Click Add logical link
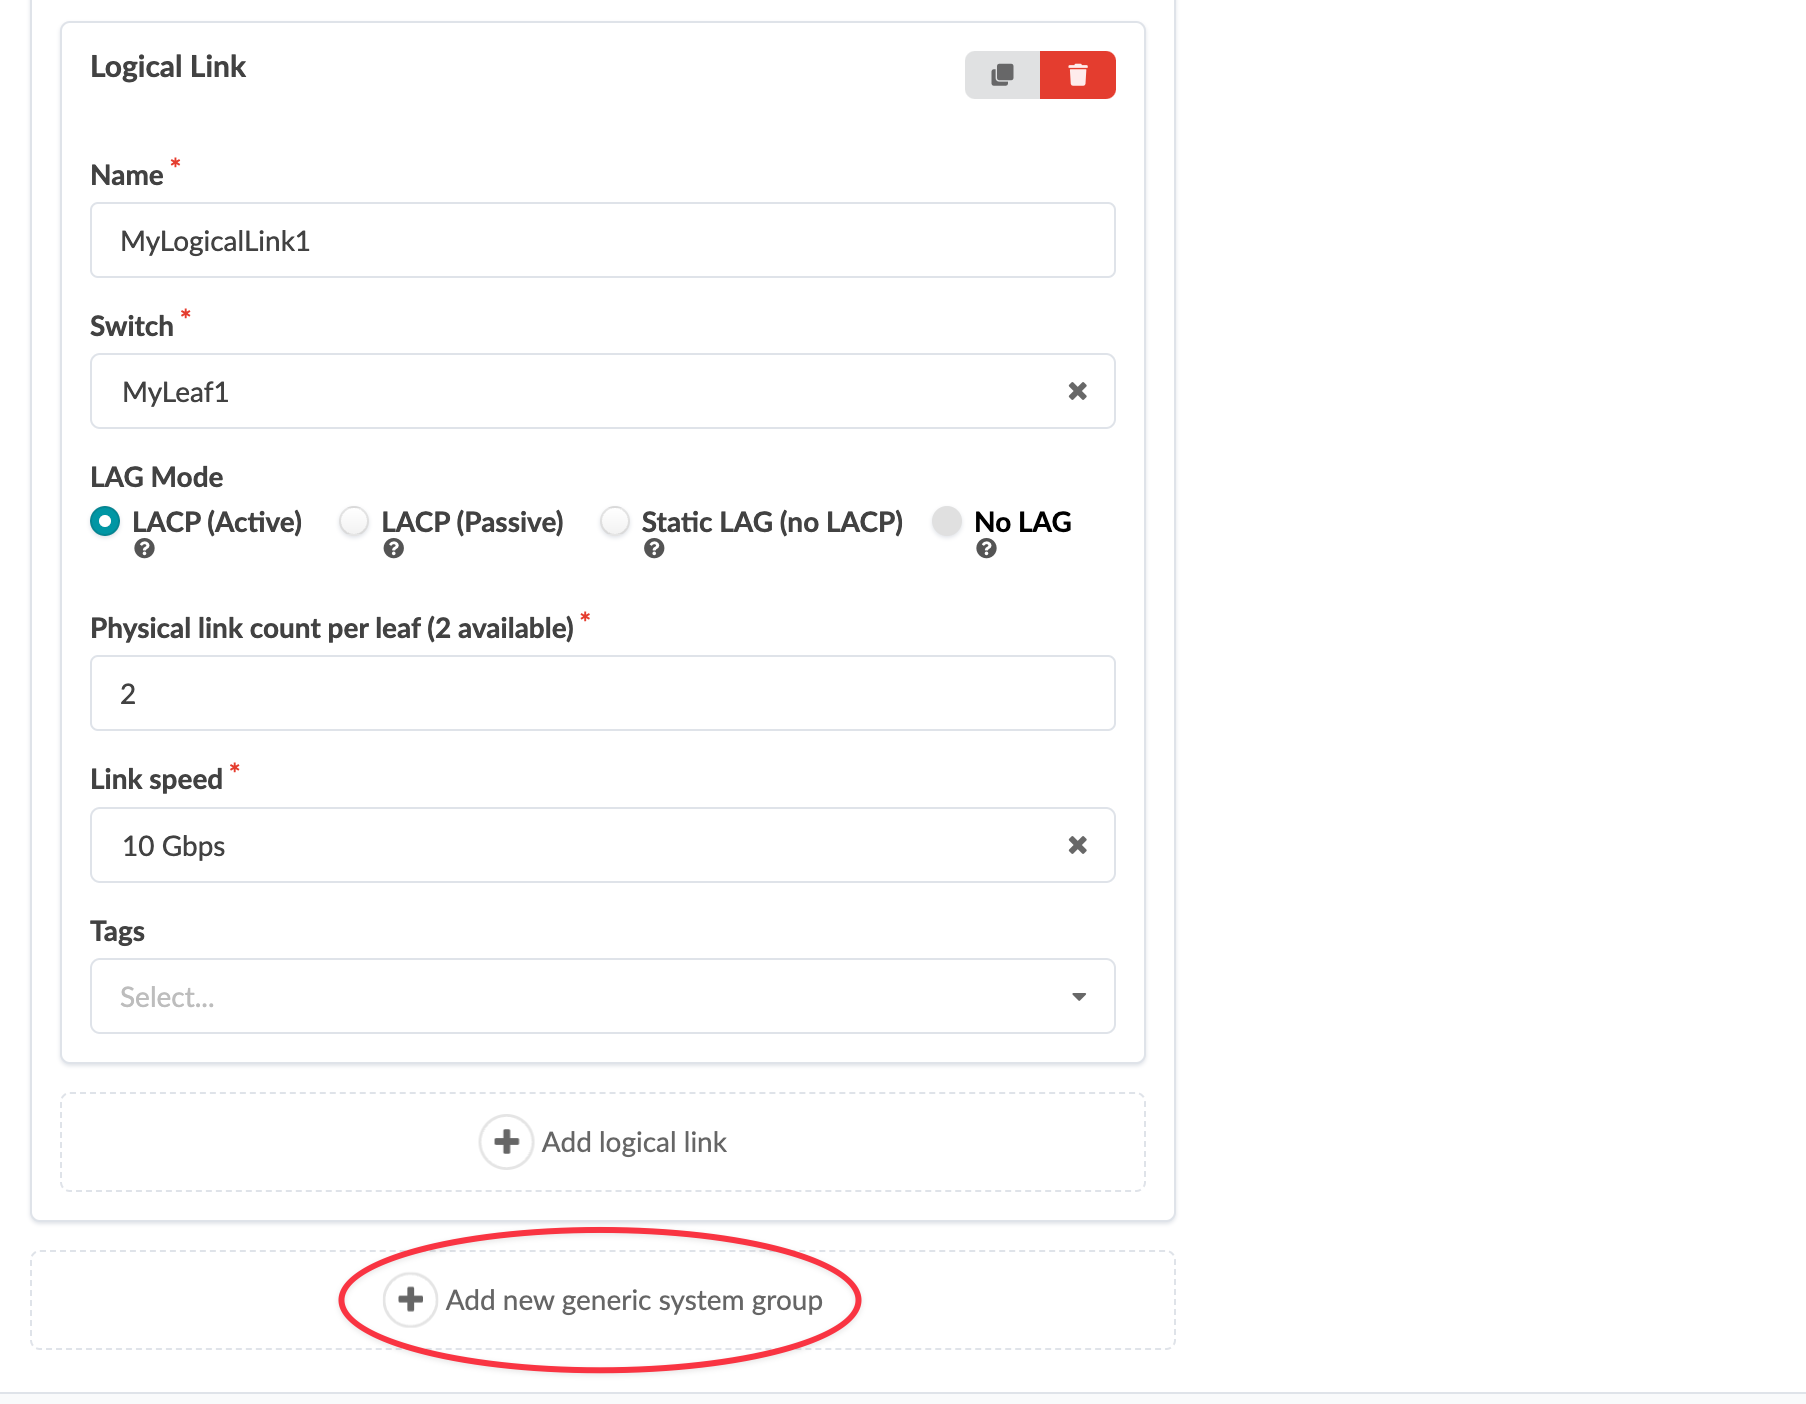Screen dimensions: 1806x1404 633,1142
